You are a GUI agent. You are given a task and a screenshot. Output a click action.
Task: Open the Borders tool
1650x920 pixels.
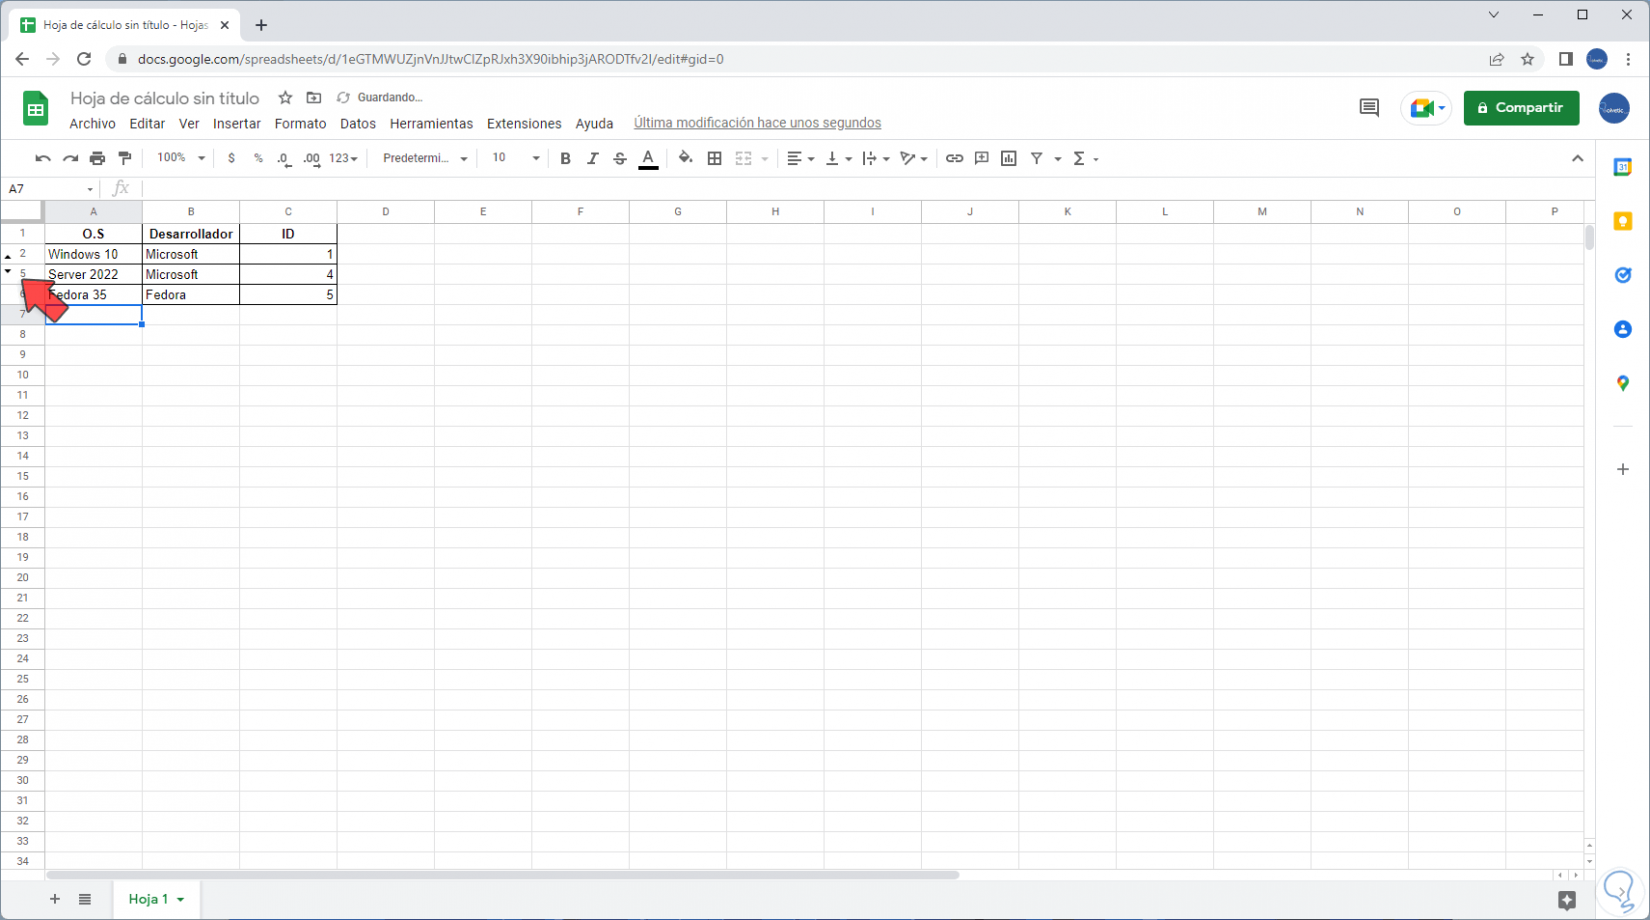click(x=714, y=158)
